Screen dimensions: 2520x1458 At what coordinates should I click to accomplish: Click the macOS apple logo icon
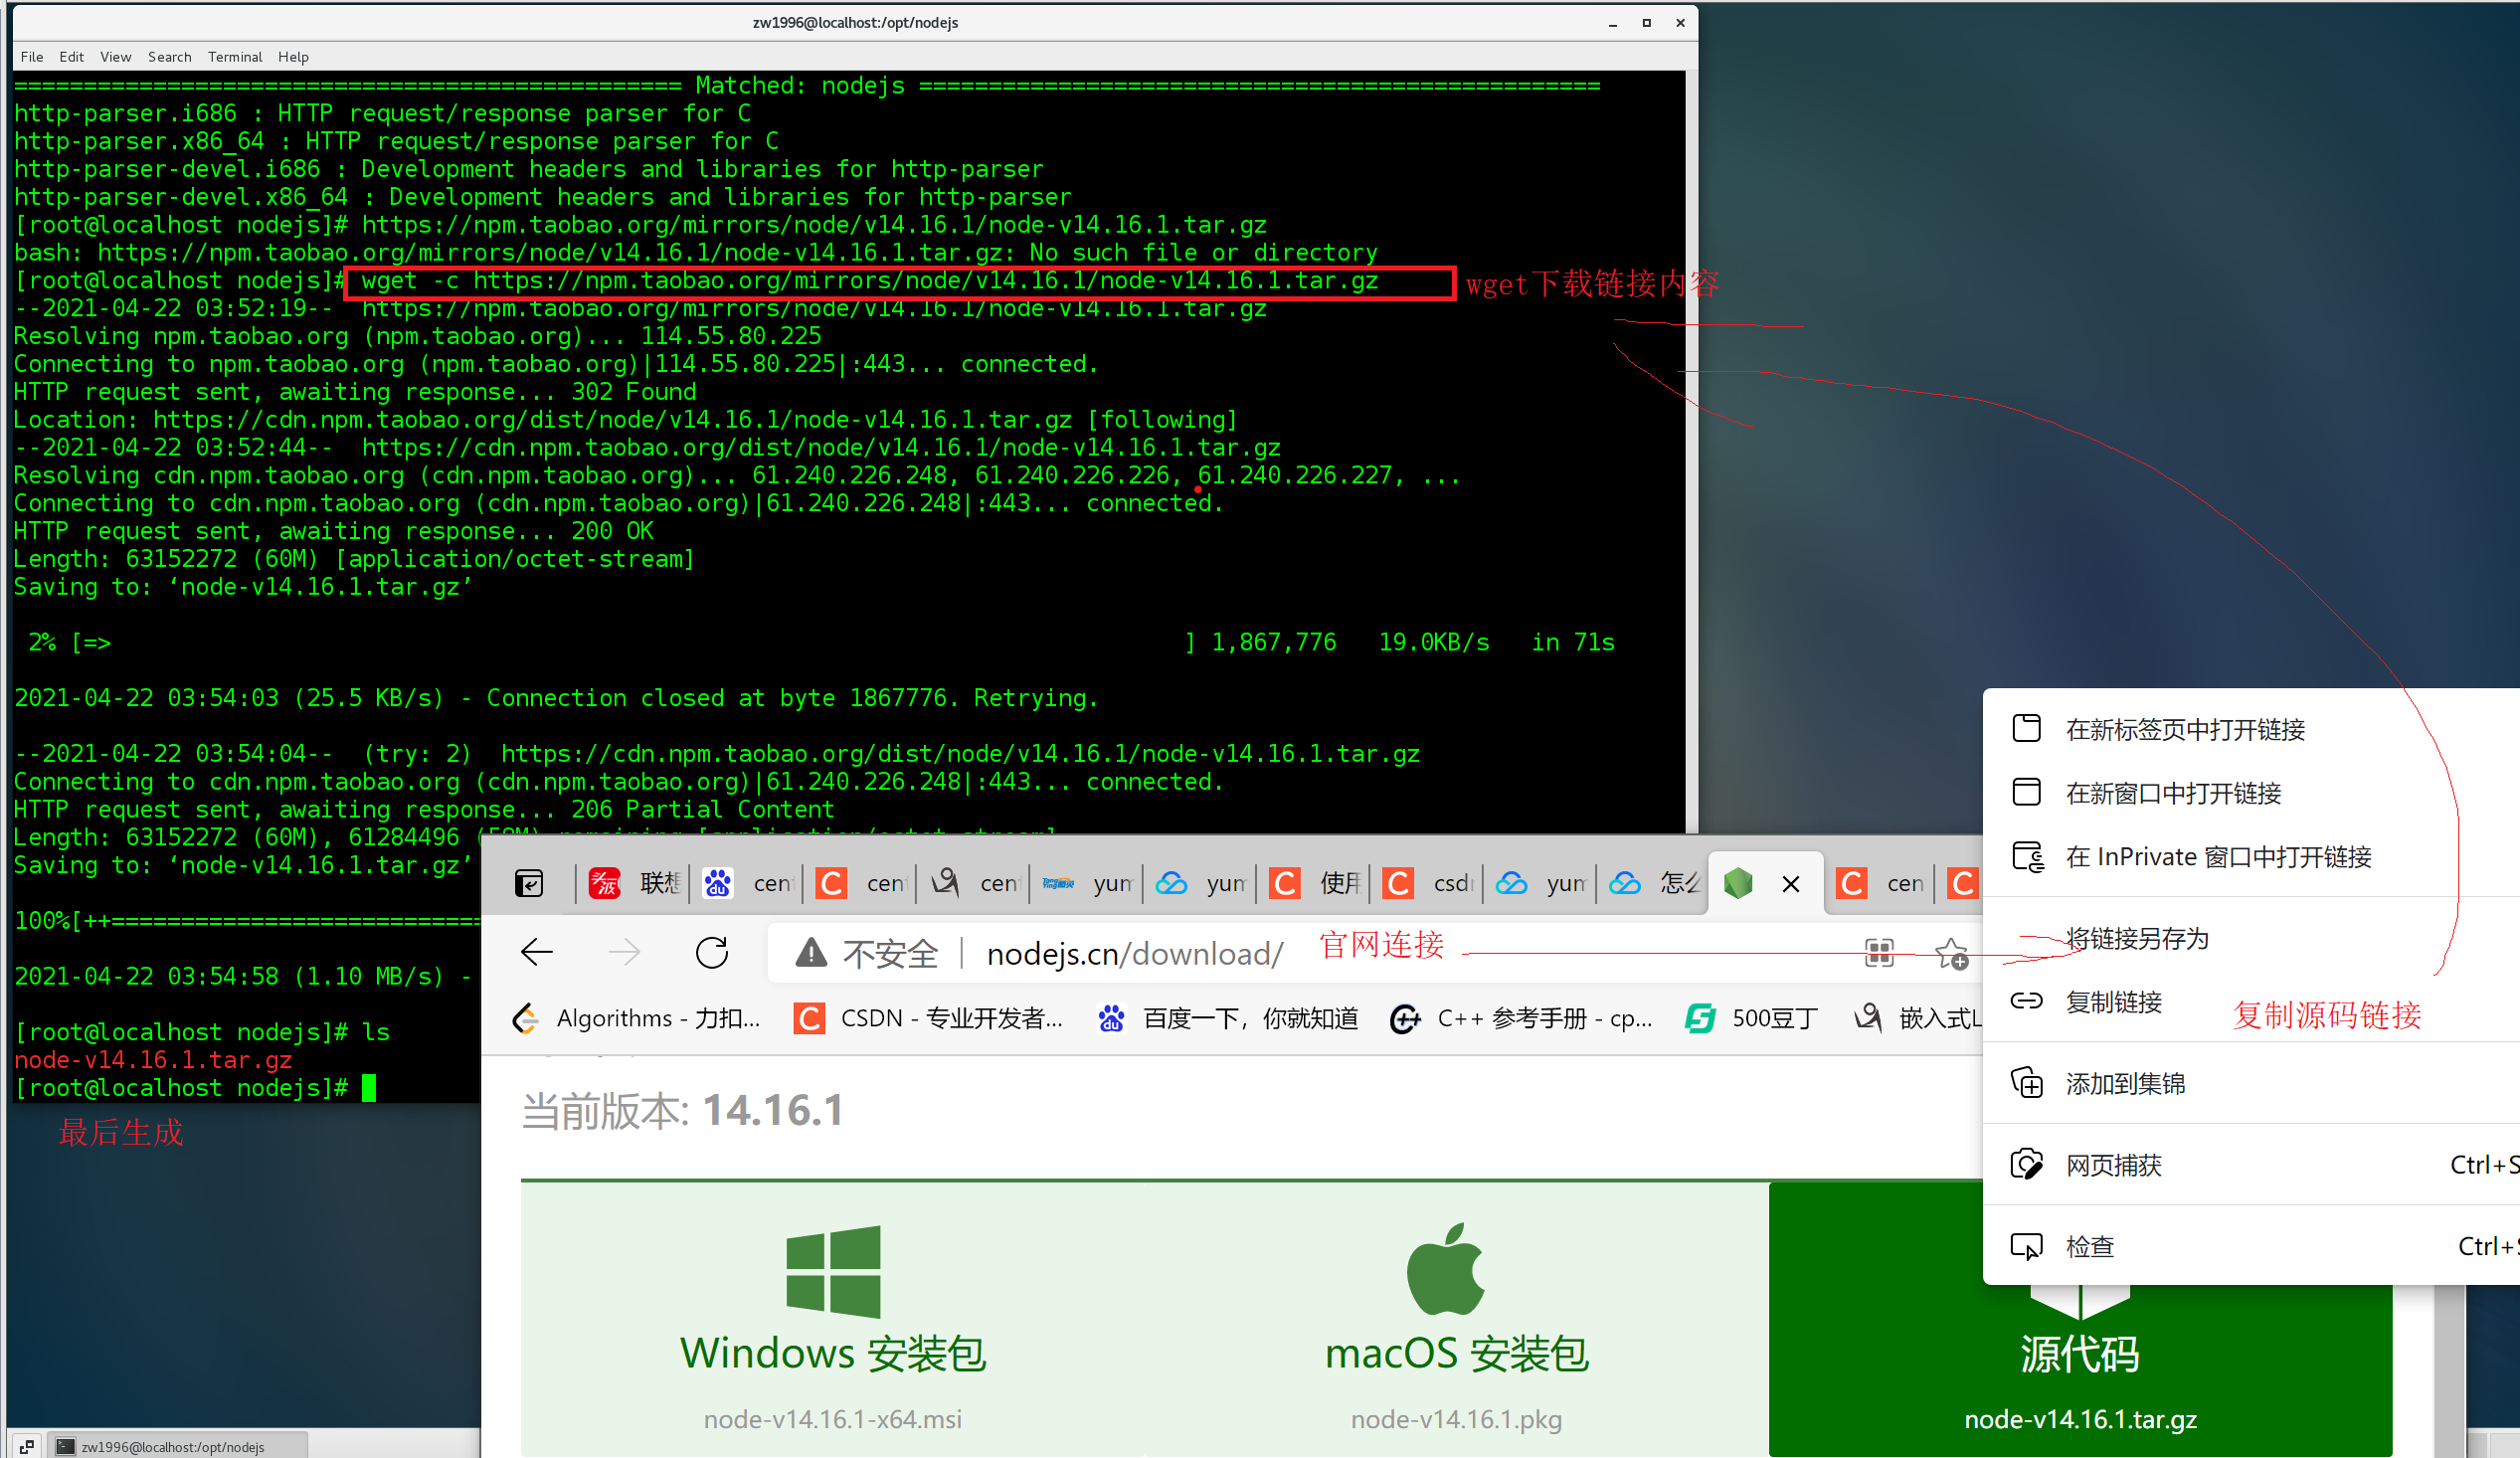[1445, 1269]
